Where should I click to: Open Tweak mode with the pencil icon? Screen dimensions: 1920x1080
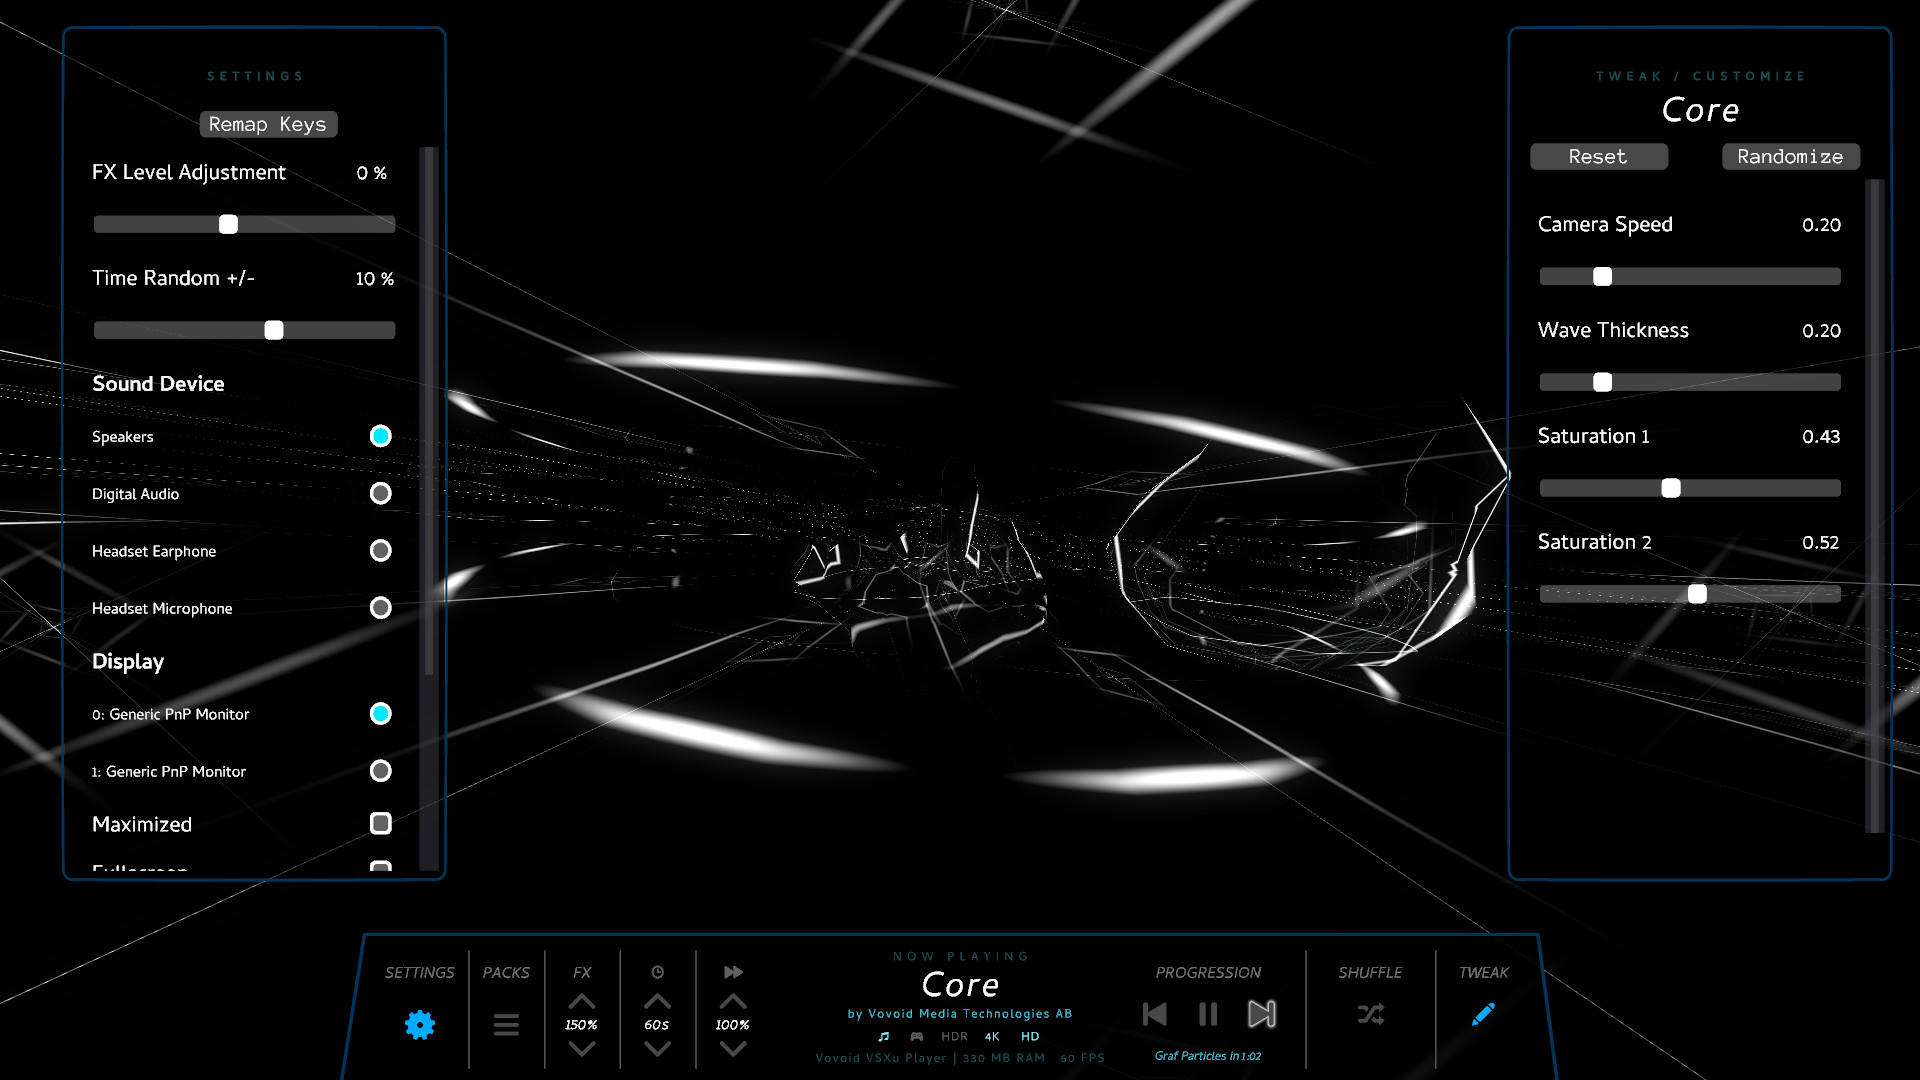(1483, 1013)
